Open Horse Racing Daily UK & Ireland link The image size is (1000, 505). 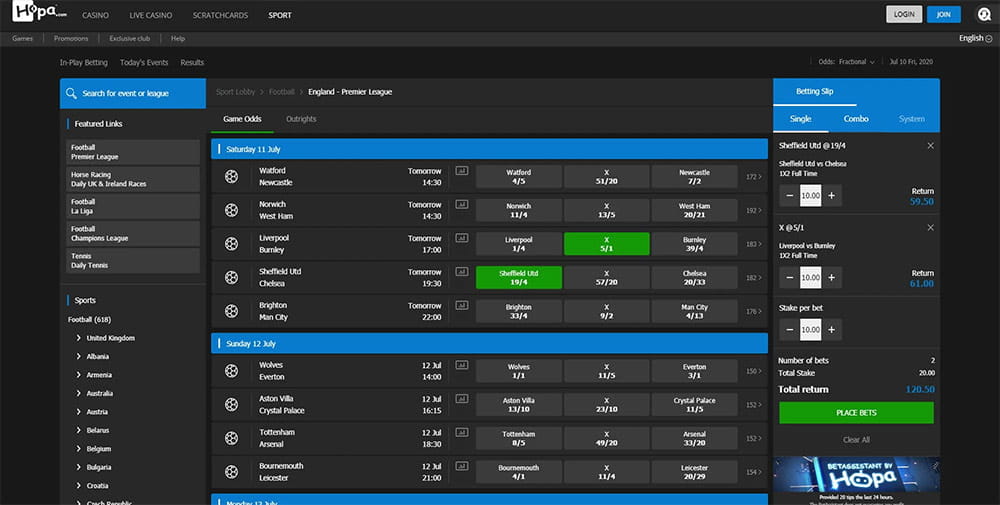[133, 179]
